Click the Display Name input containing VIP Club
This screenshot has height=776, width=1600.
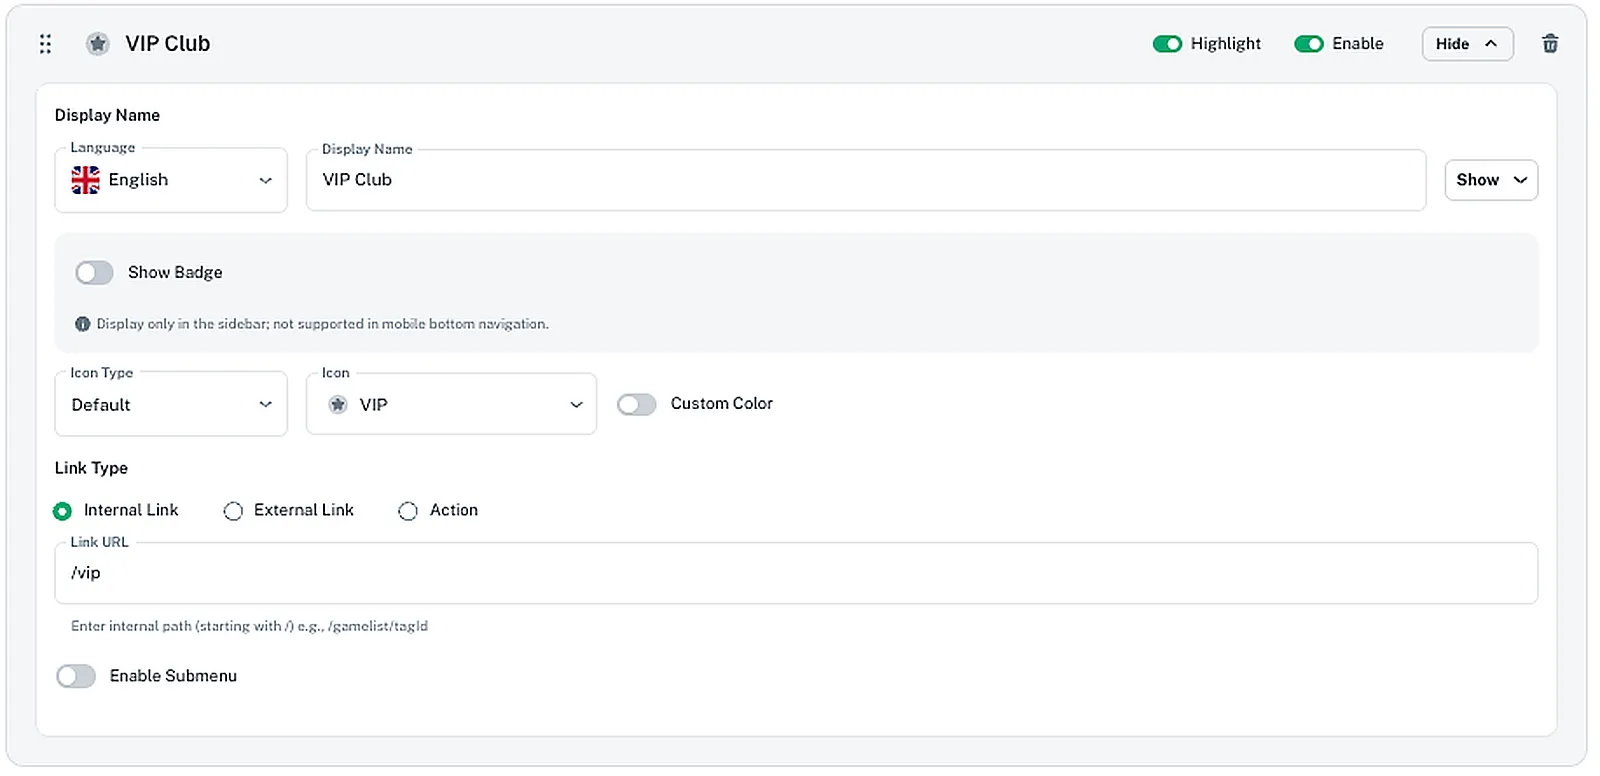coord(866,180)
